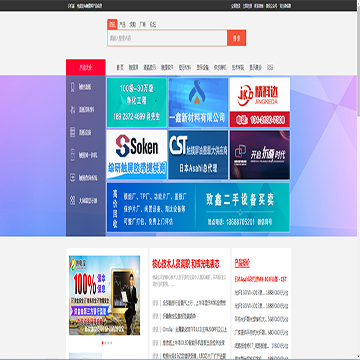Open the red product category menu button
Image resolution: width=360 pixels, height=360 pixels.
coord(86,67)
